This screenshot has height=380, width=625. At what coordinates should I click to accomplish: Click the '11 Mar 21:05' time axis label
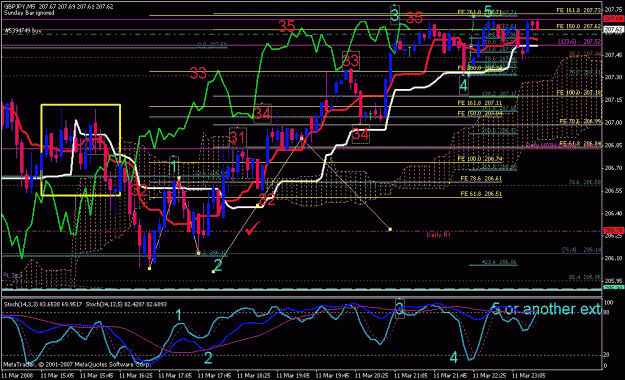(x=411, y=375)
